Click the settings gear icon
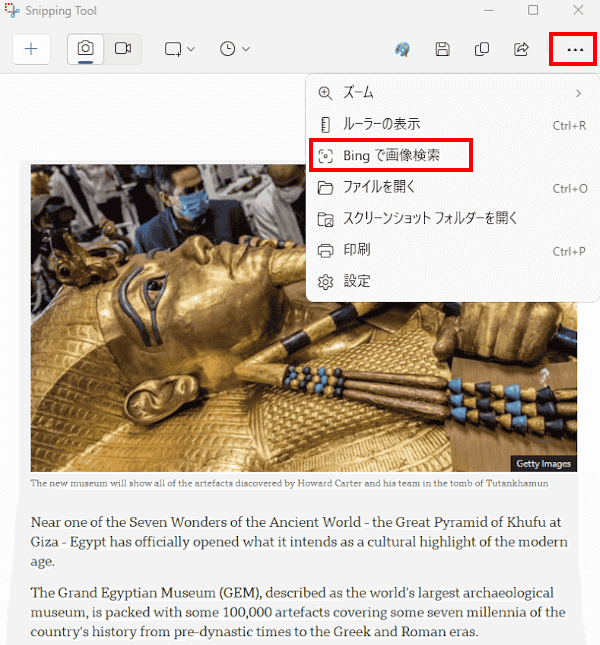The image size is (600, 645). [325, 282]
